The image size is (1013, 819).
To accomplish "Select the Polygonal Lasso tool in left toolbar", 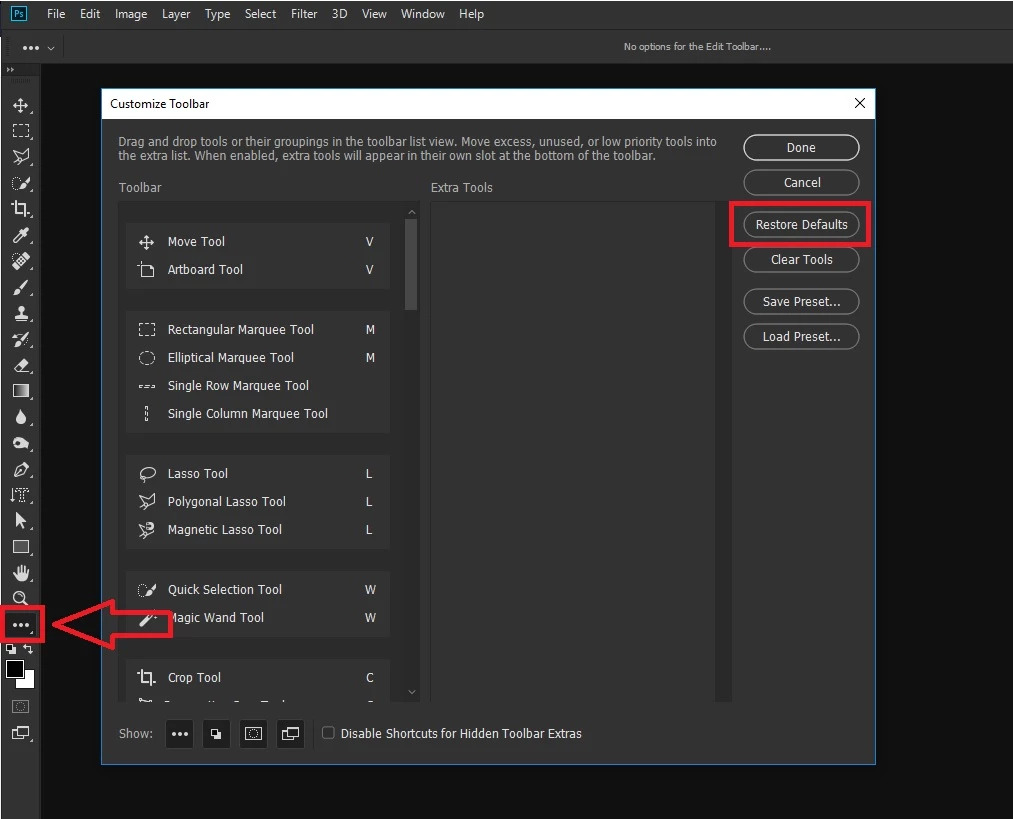I will (21, 157).
